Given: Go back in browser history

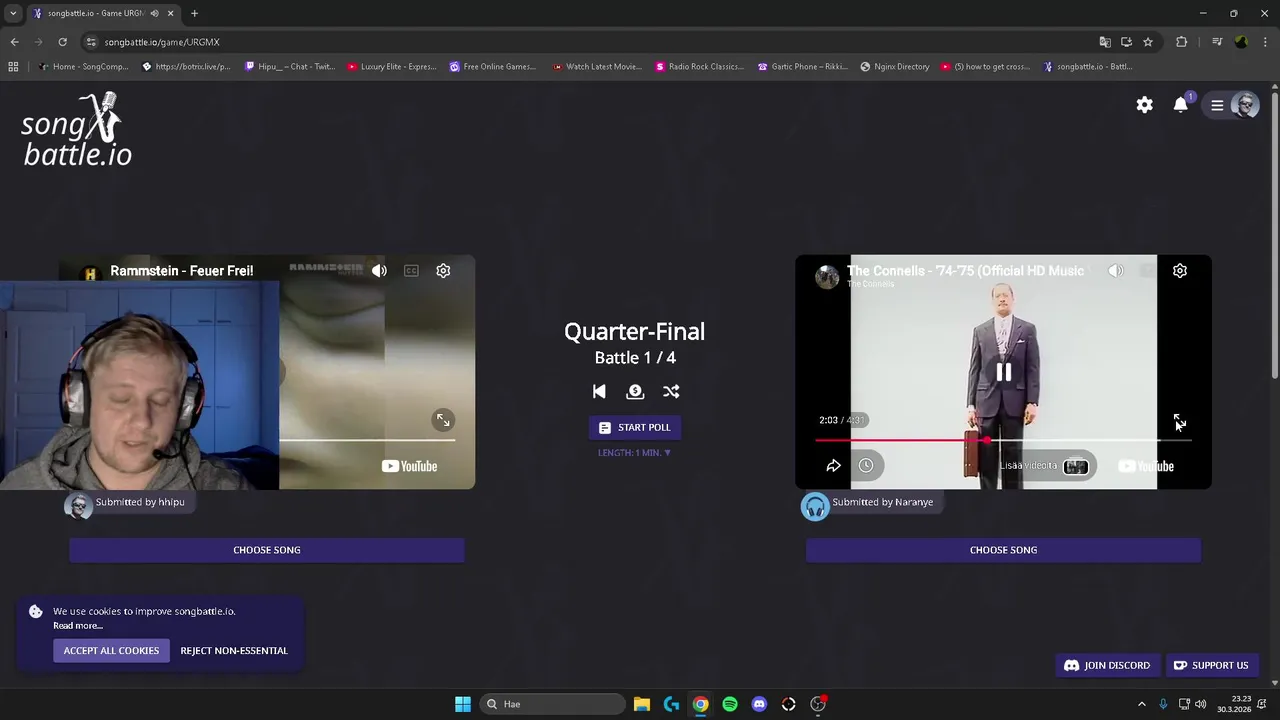Looking at the screenshot, I should coord(14,42).
